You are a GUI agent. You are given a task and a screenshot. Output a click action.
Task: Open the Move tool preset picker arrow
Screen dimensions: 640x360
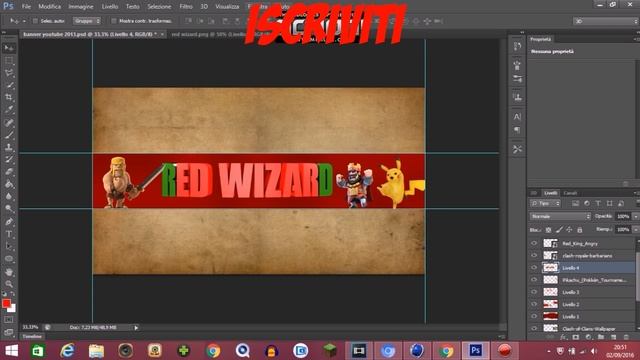pyautogui.click(x=24, y=21)
